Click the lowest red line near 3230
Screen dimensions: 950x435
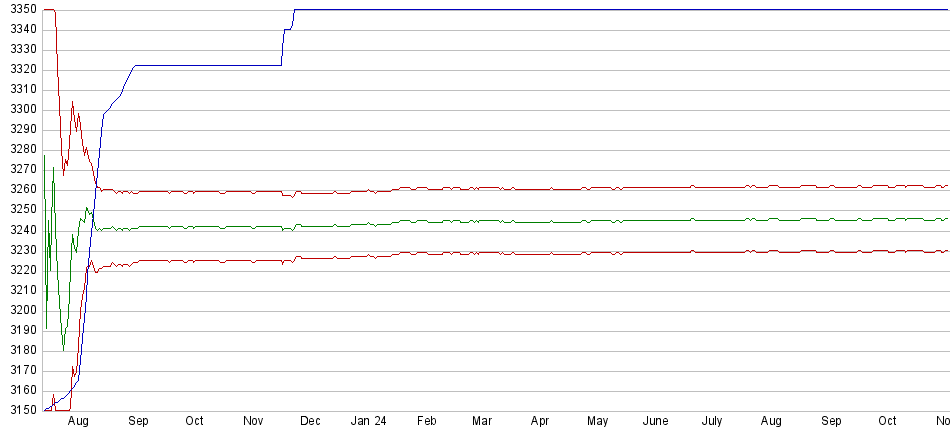pos(600,252)
